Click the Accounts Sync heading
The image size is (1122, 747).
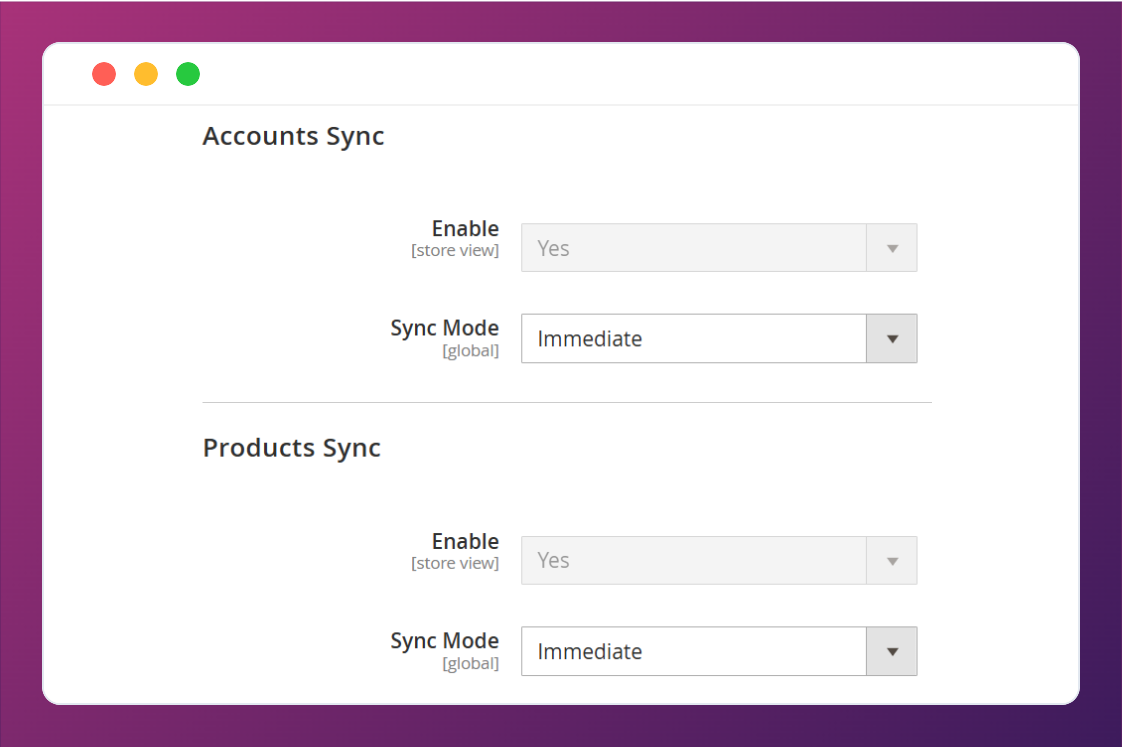pos(293,137)
